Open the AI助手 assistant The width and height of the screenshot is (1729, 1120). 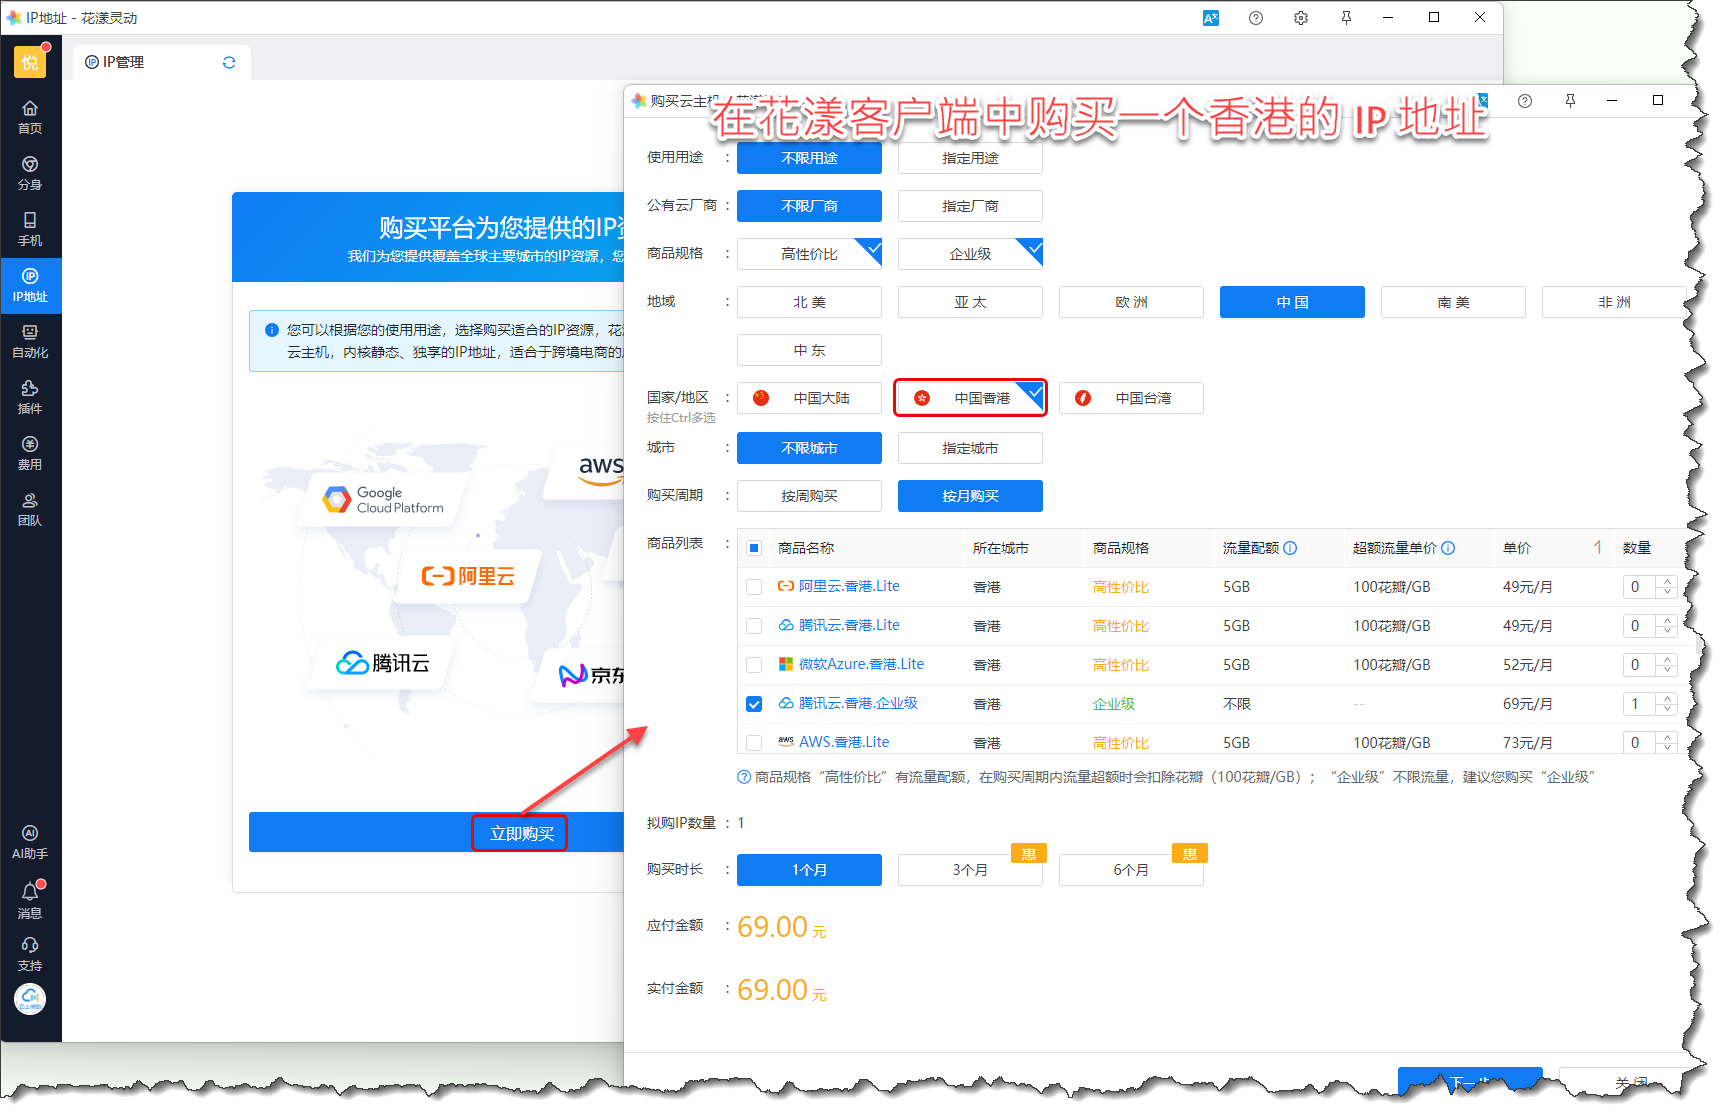(x=30, y=842)
